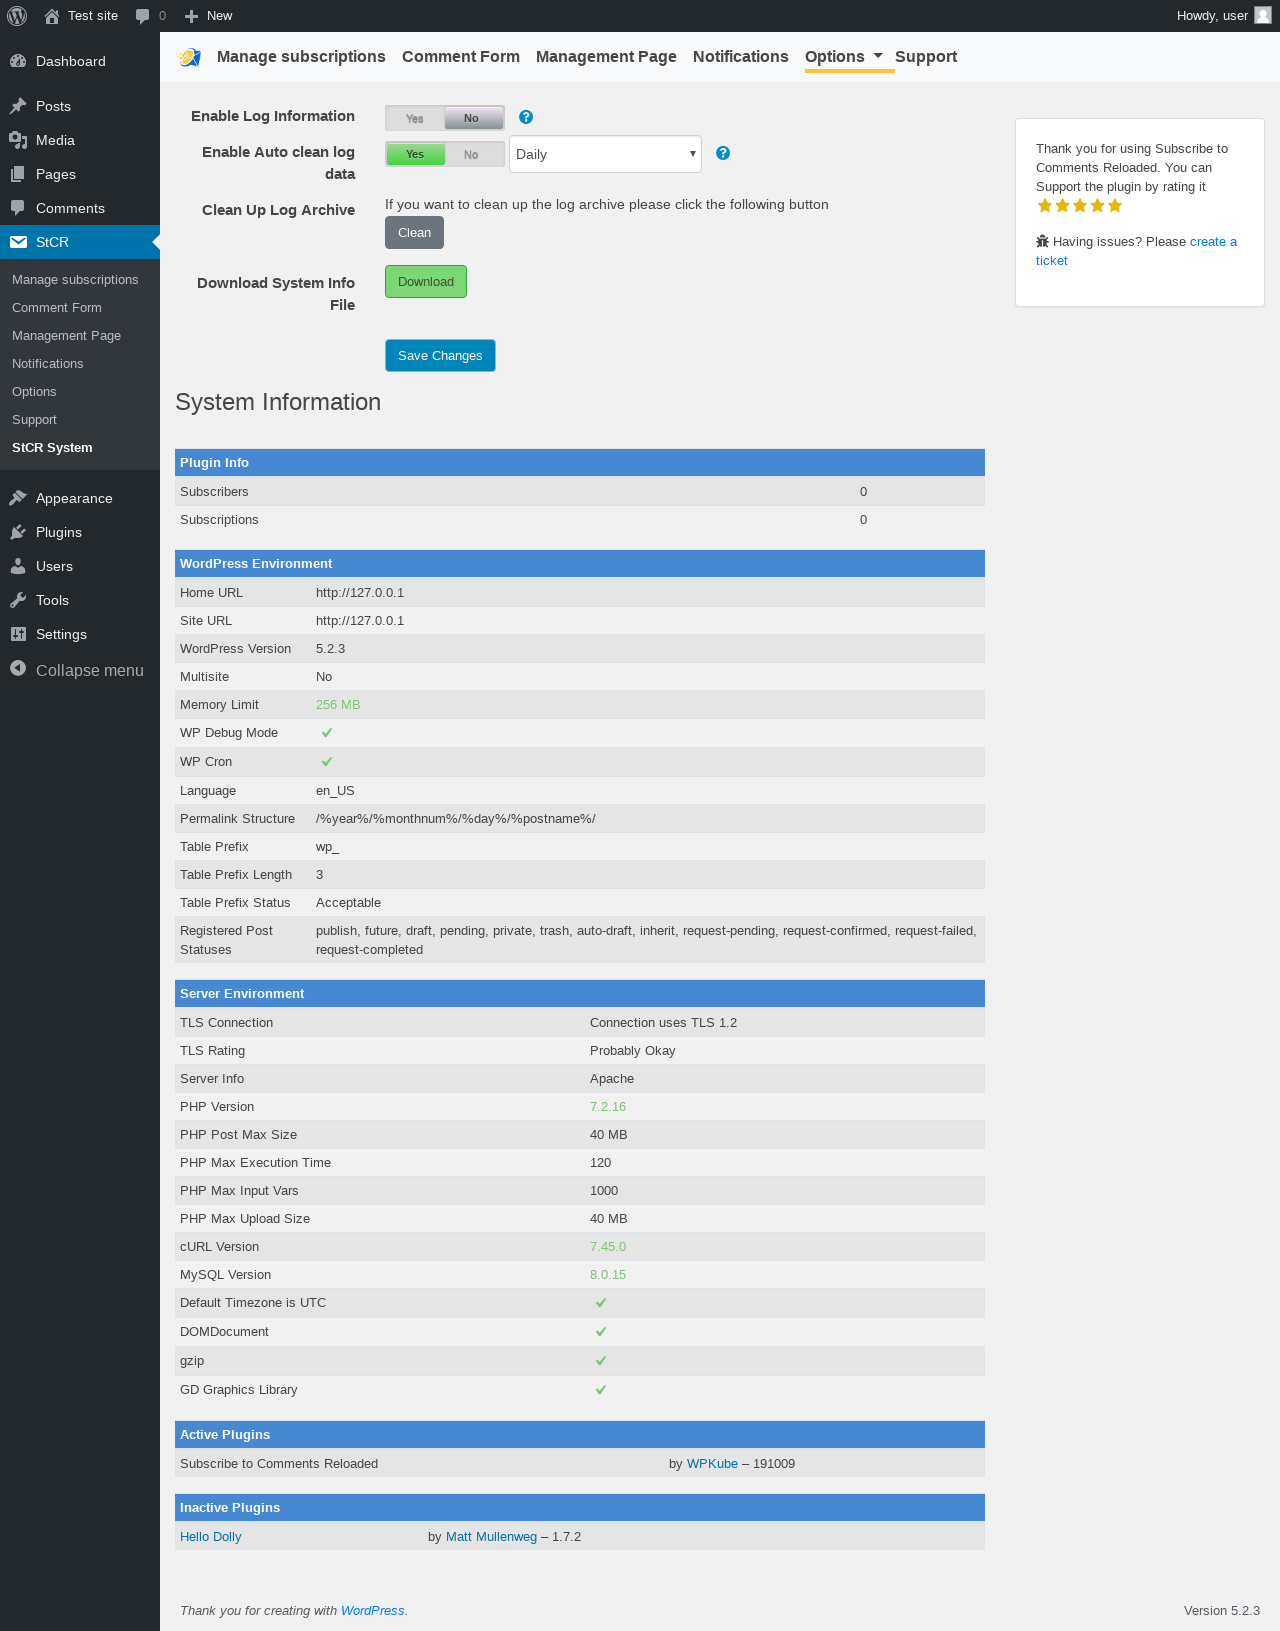
Task: Open the New content menu
Action: pyautogui.click(x=209, y=16)
